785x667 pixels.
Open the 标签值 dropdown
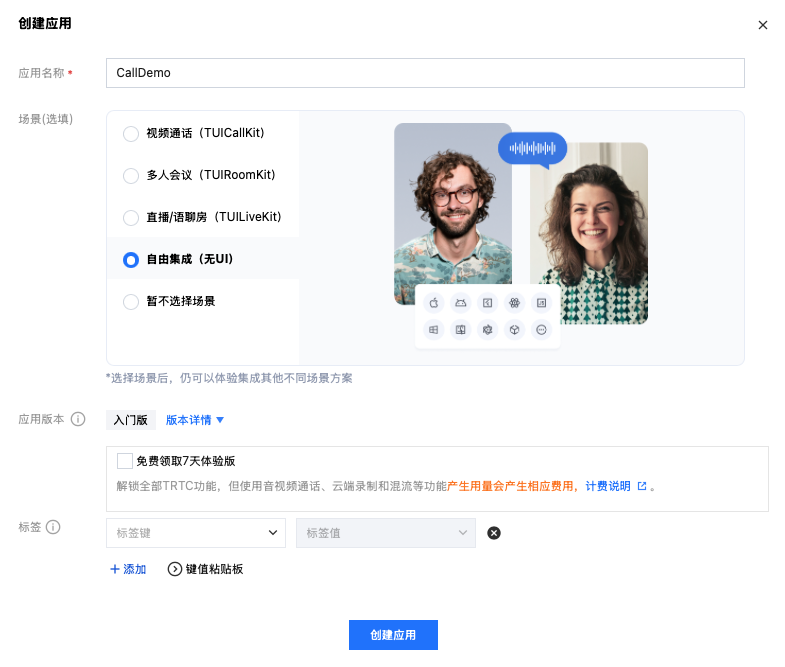point(385,533)
